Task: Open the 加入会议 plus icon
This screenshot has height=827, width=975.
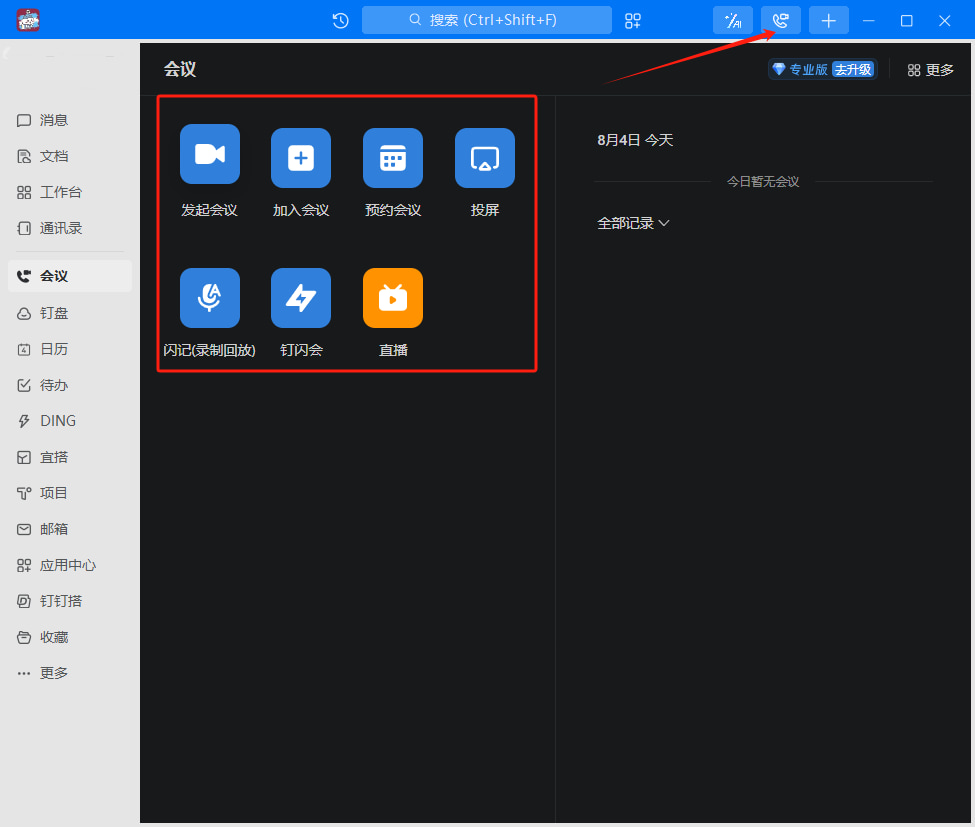Action: click(301, 158)
